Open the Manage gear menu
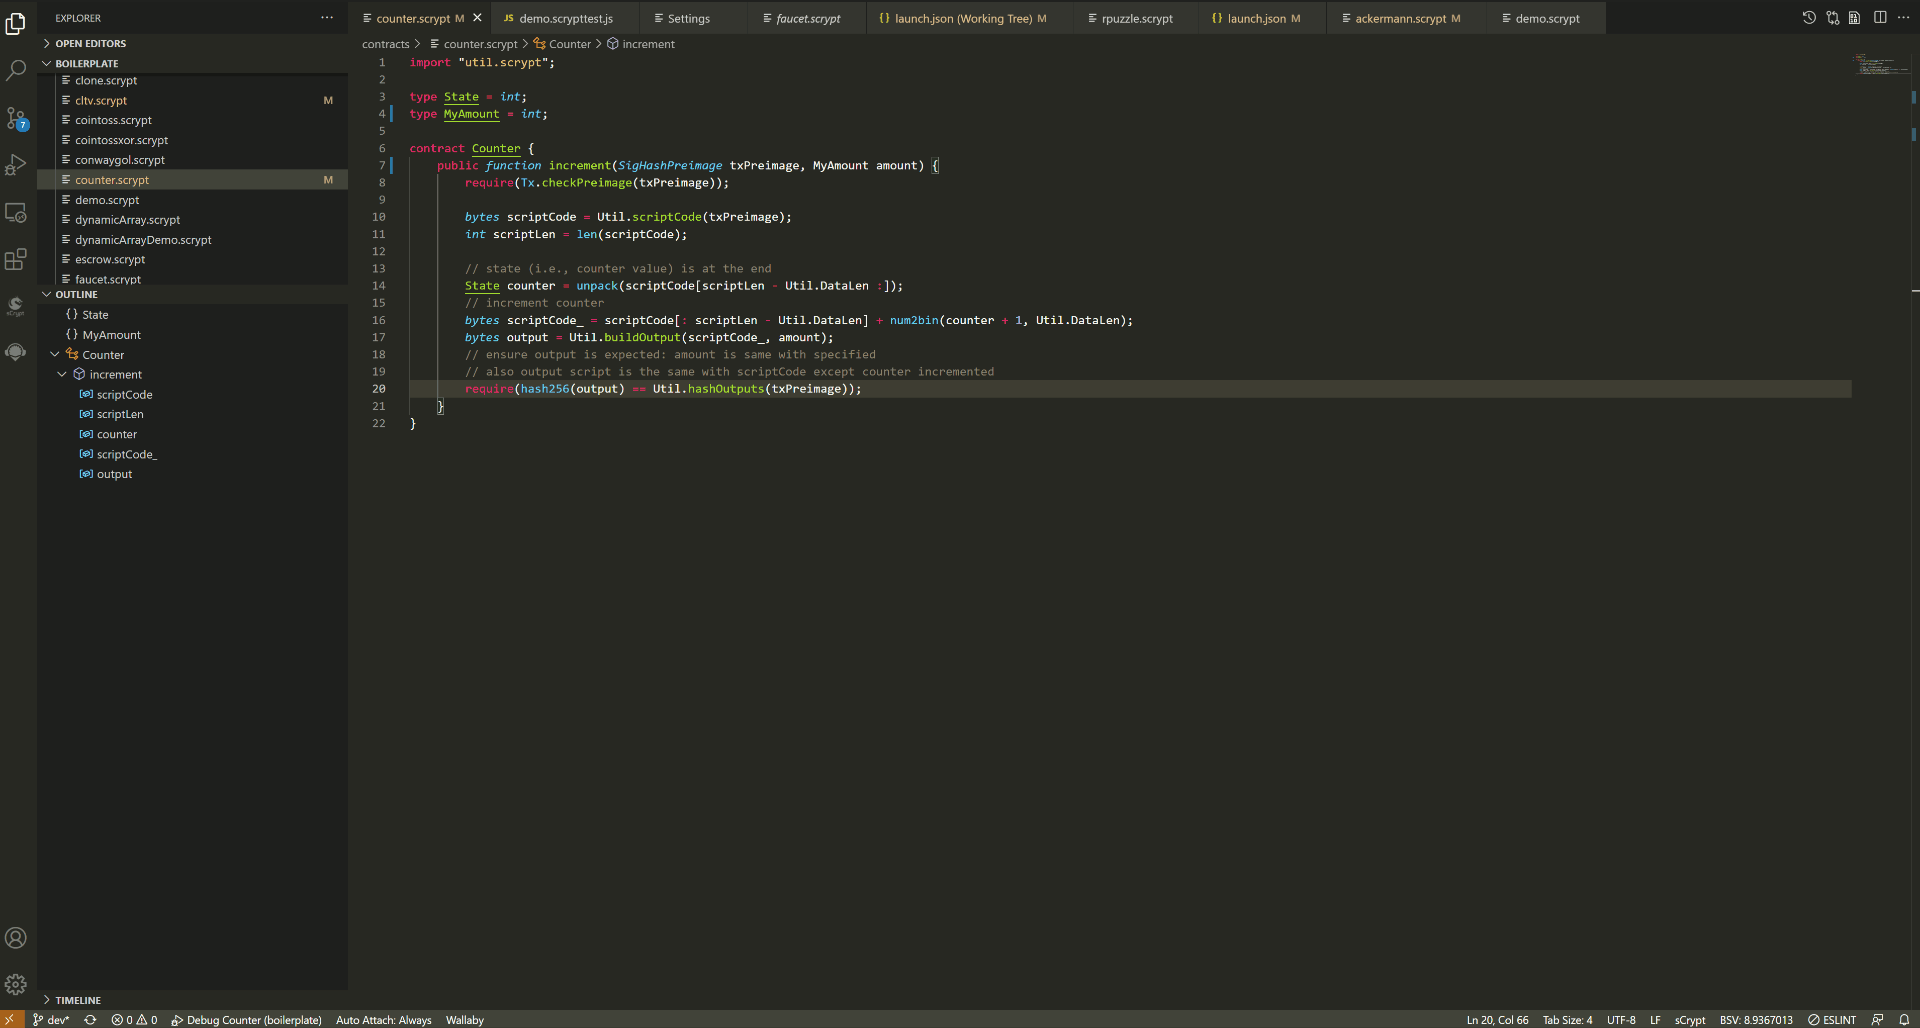This screenshot has width=1920, height=1028. 16,985
